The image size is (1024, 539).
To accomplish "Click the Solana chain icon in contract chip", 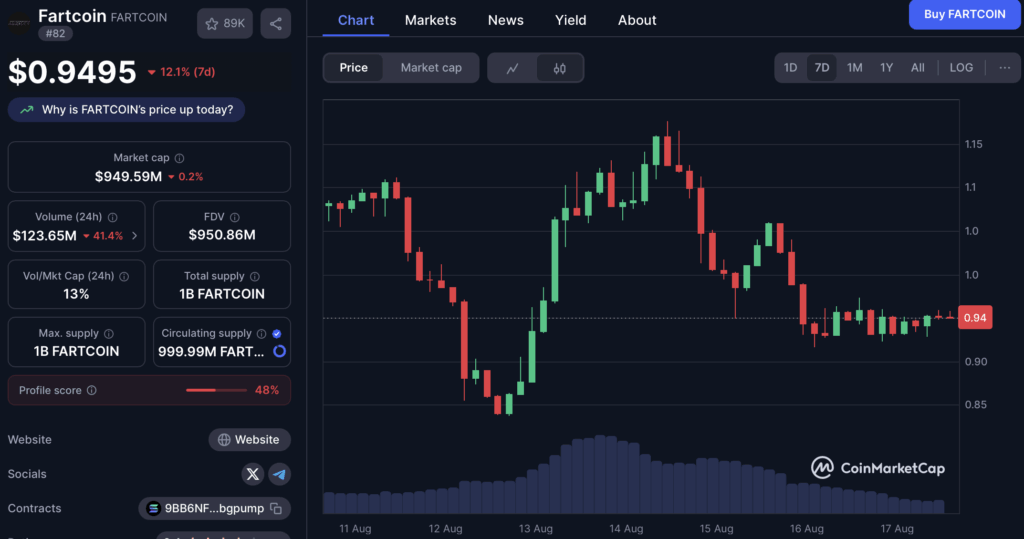I will [x=153, y=508].
